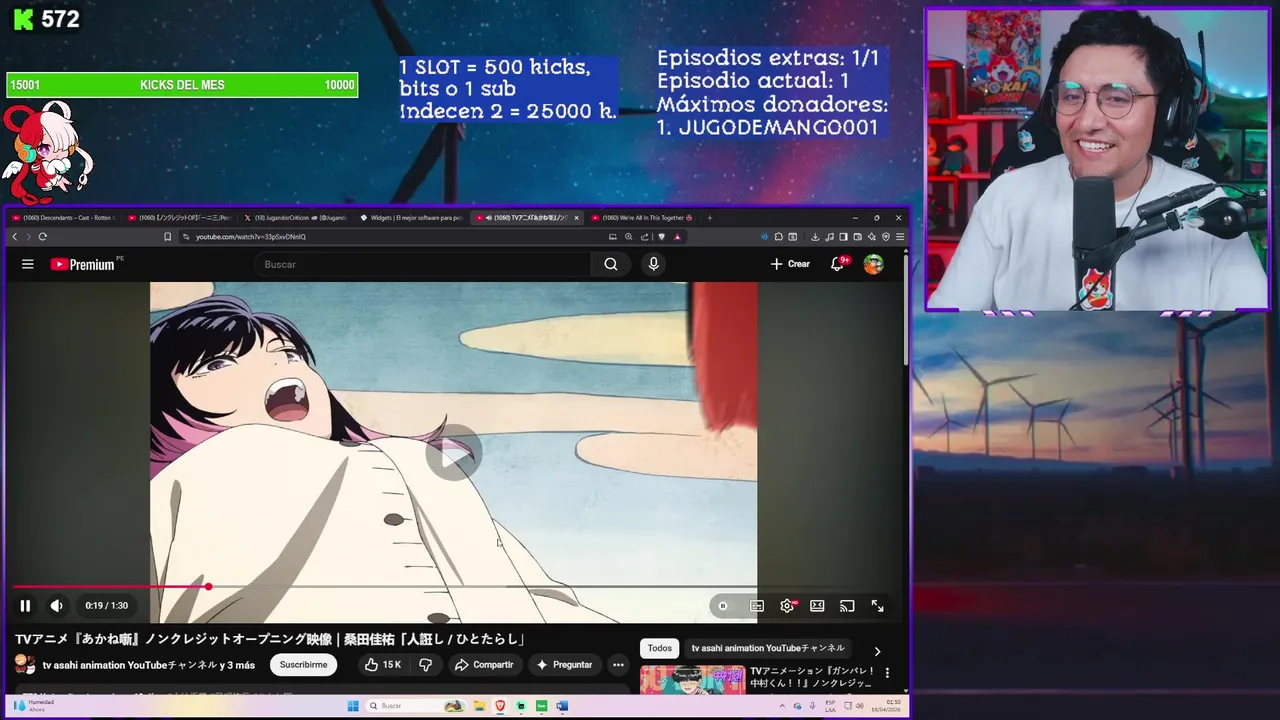Select tv asahi animation YouTube chip
The width and height of the screenshot is (1280, 720).
point(768,648)
